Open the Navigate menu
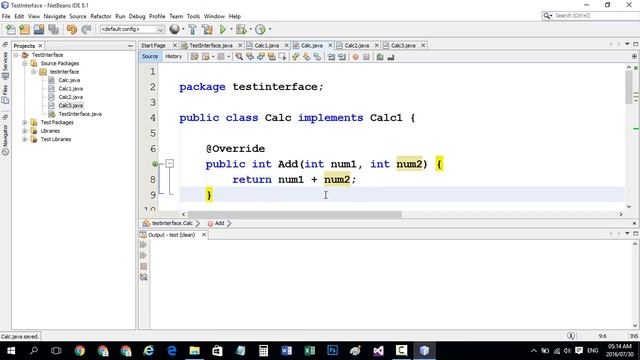Image resolution: width=640 pixels, height=360 pixels. click(55, 16)
